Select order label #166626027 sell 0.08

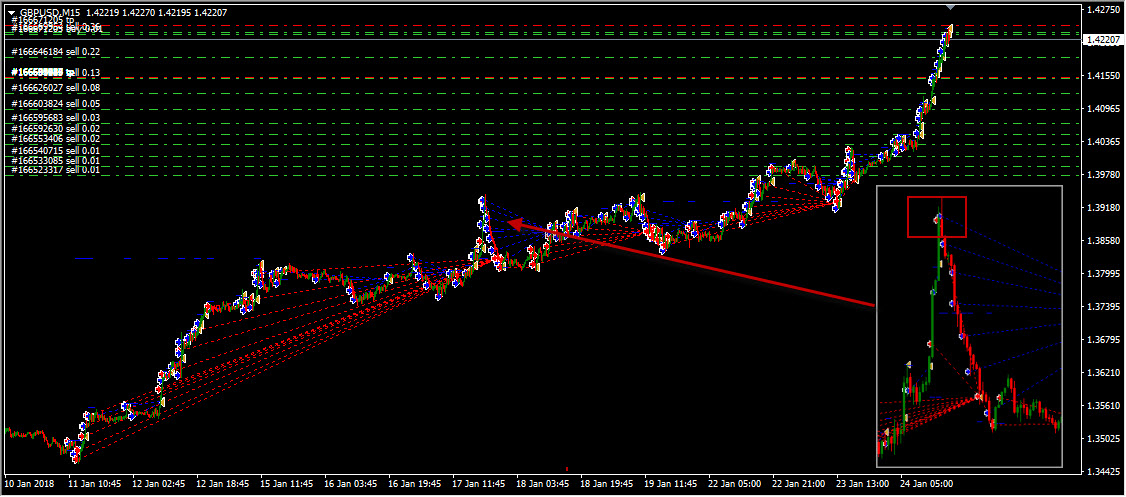click(x=56, y=88)
